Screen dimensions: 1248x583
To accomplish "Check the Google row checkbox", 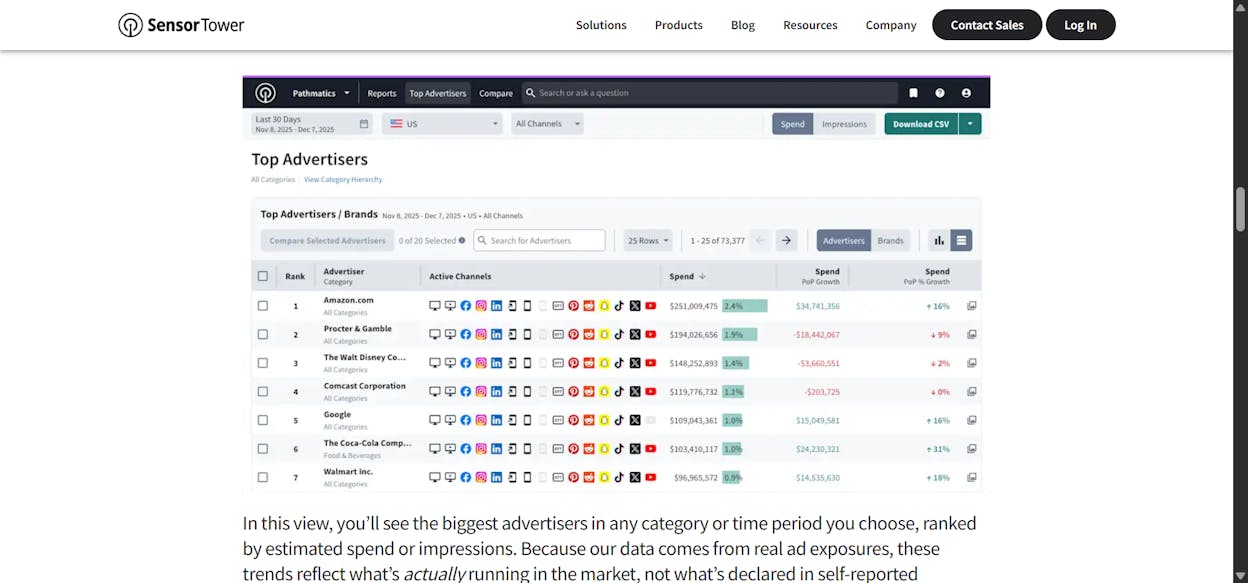I will point(263,420).
